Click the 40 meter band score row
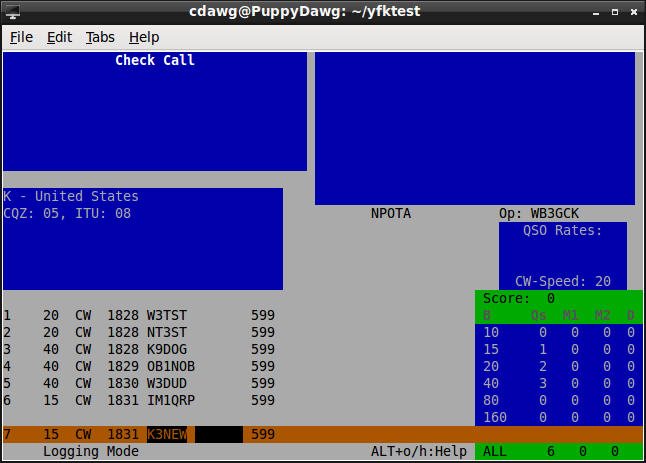This screenshot has width=646, height=463. click(x=558, y=383)
